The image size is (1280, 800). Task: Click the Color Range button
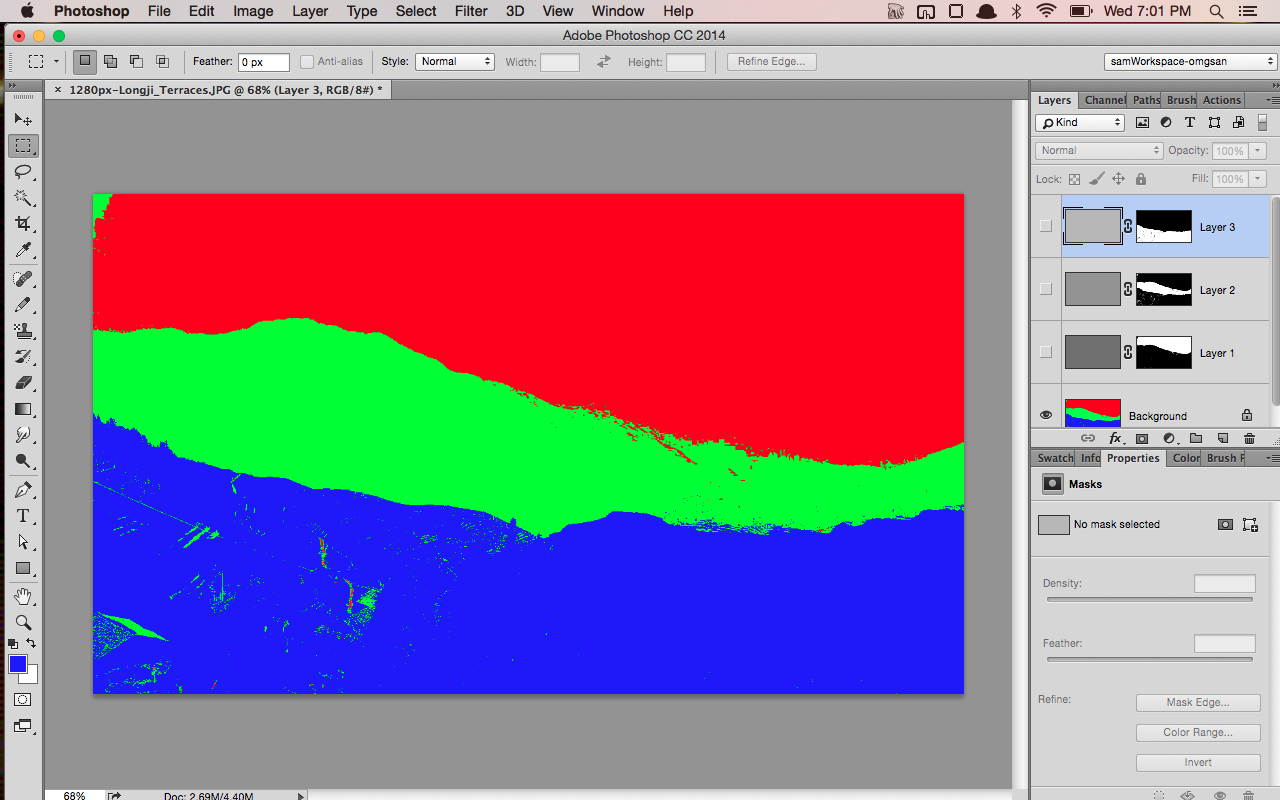(x=1198, y=733)
